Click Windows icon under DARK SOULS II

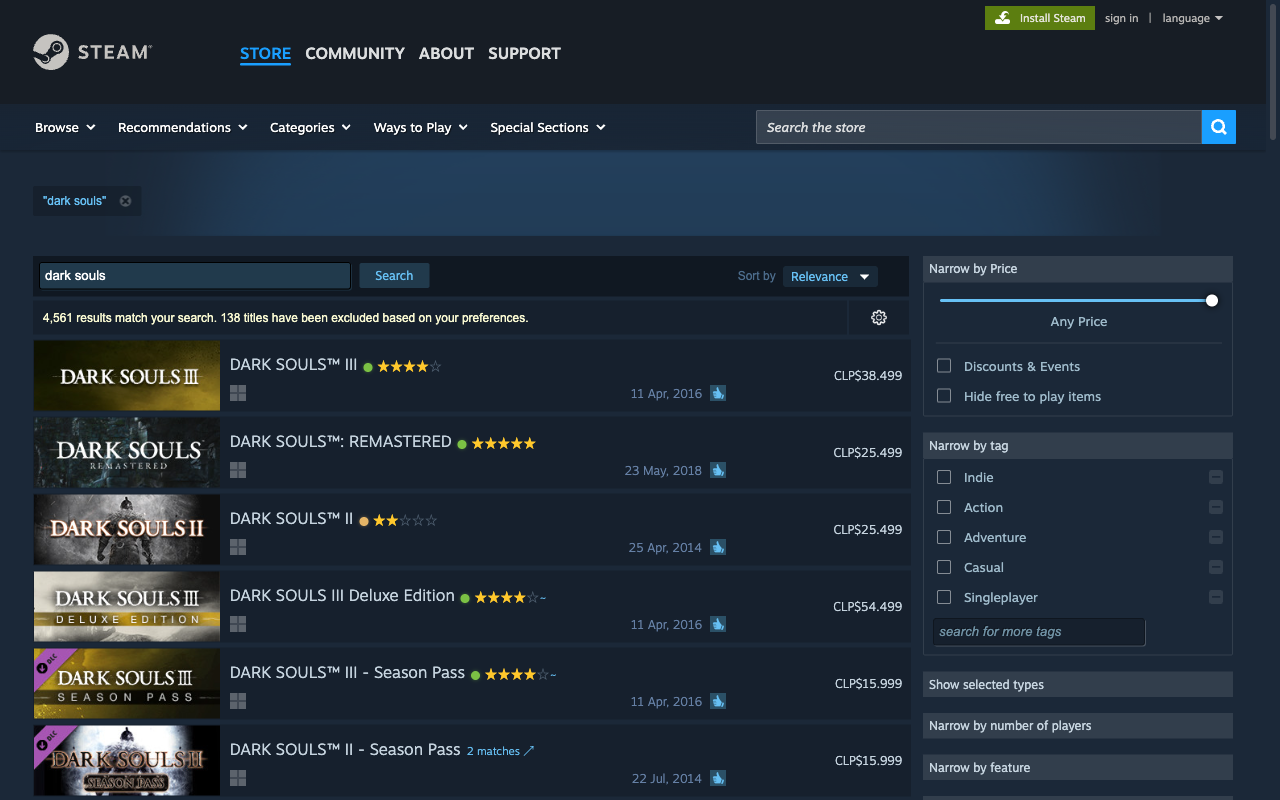pyautogui.click(x=238, y=547)
